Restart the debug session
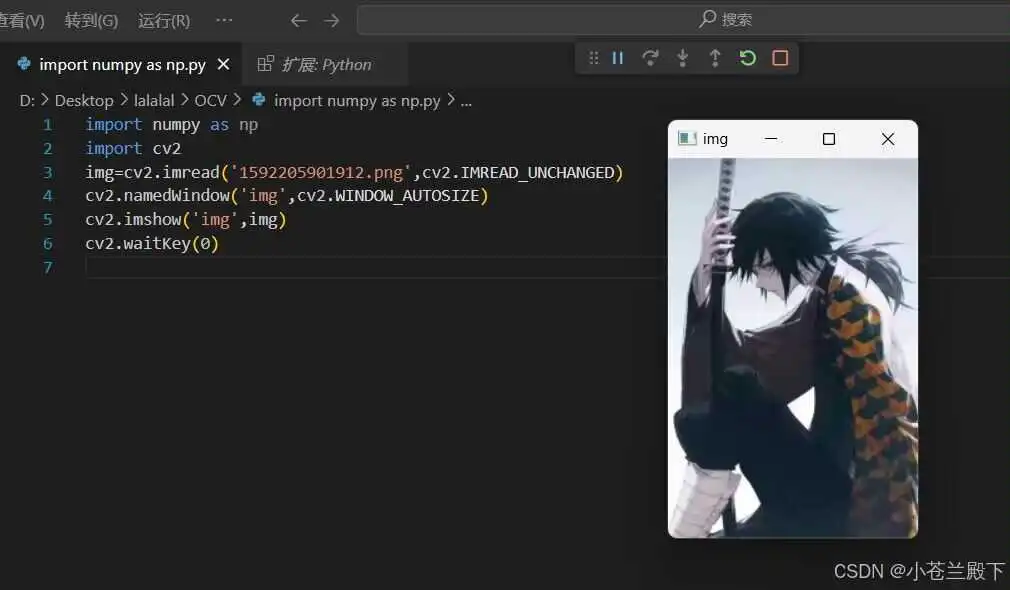 click(x=748, y=59)
